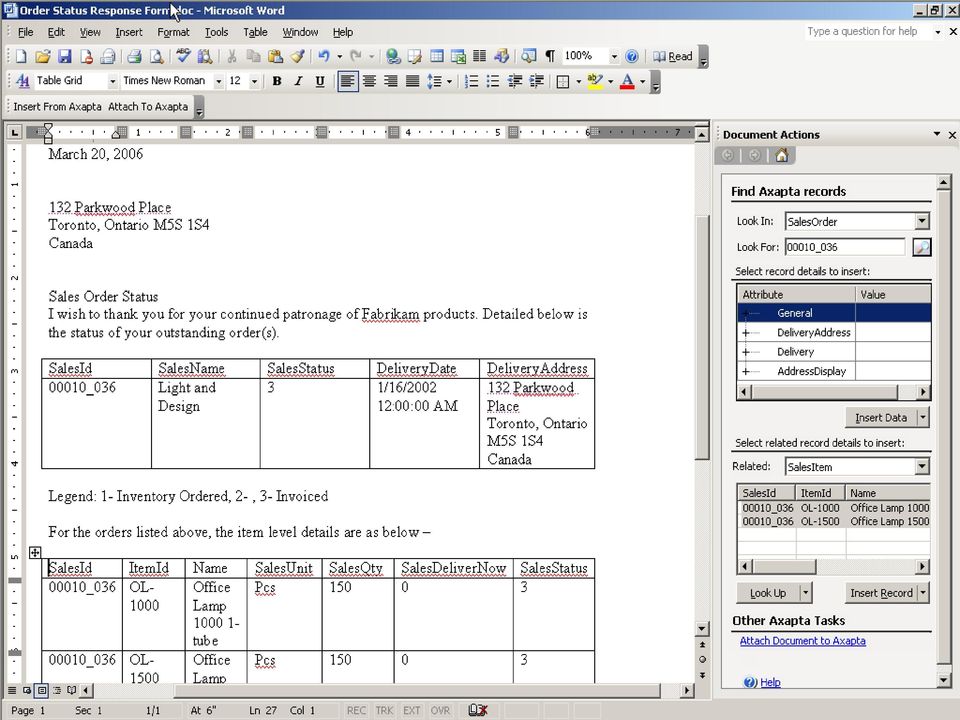Click the Outside Border icon
Viewport: 960px width, 720px height.
point(563,81)
